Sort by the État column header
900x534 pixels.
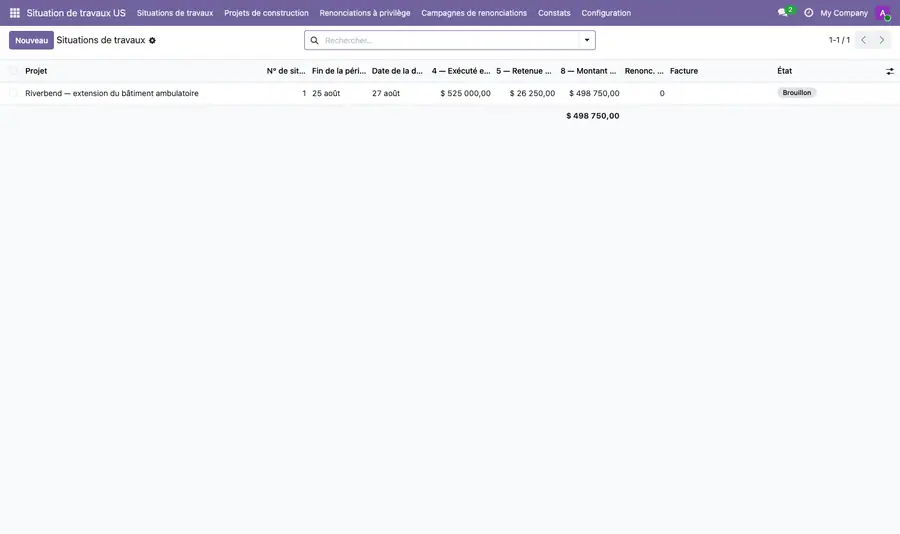[x=785, y=71]
